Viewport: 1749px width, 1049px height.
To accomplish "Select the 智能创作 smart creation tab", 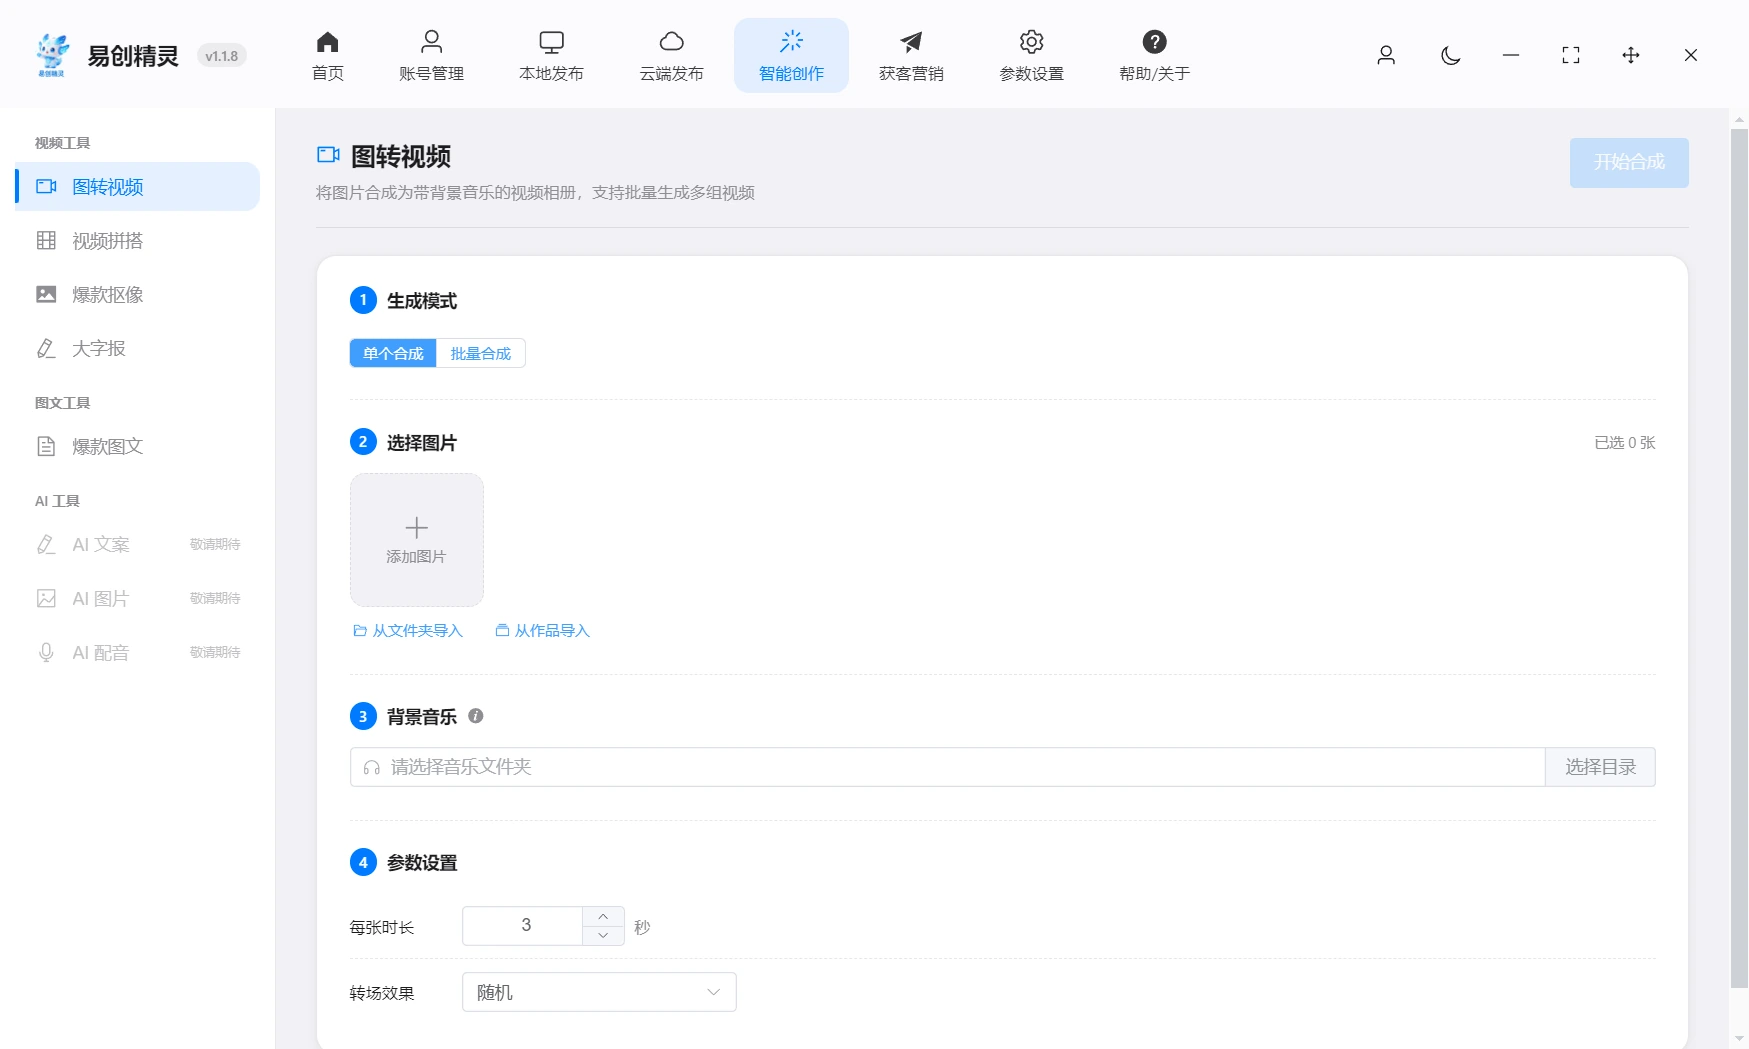I will click(791, 56).
